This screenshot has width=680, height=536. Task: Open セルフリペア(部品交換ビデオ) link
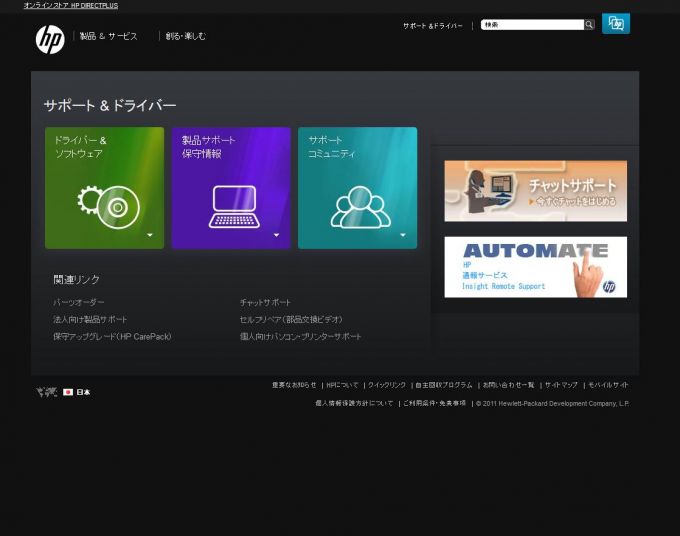click(291, 320)
